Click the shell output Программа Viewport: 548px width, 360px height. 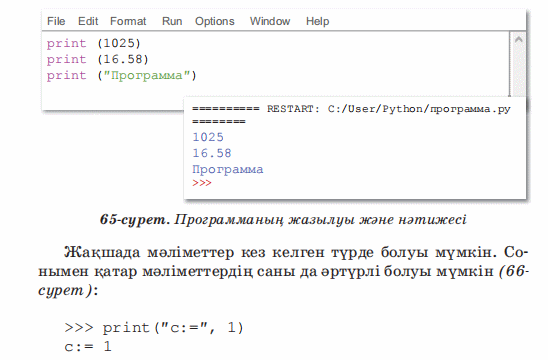(x=228, y=170)
